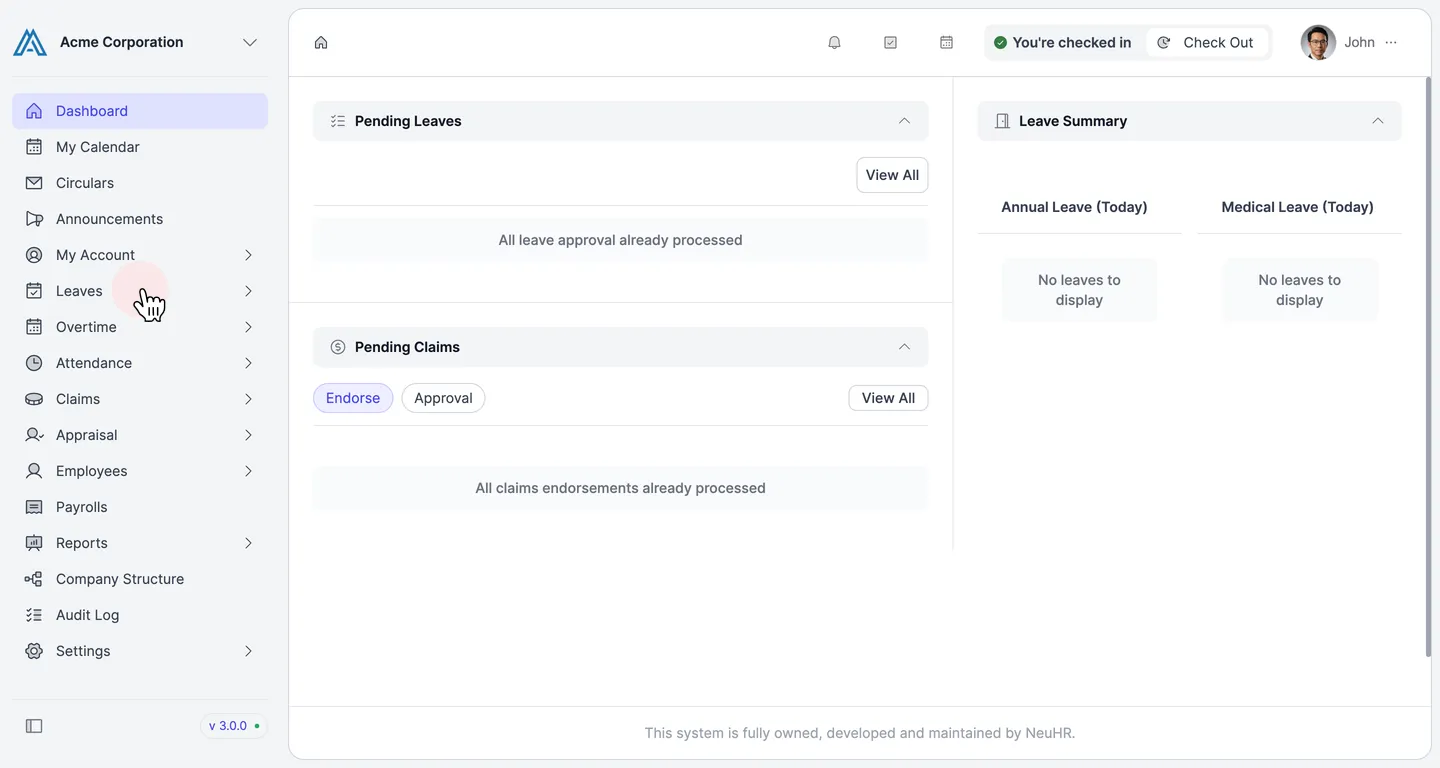Open the user options ellipsis menu

1391,42
